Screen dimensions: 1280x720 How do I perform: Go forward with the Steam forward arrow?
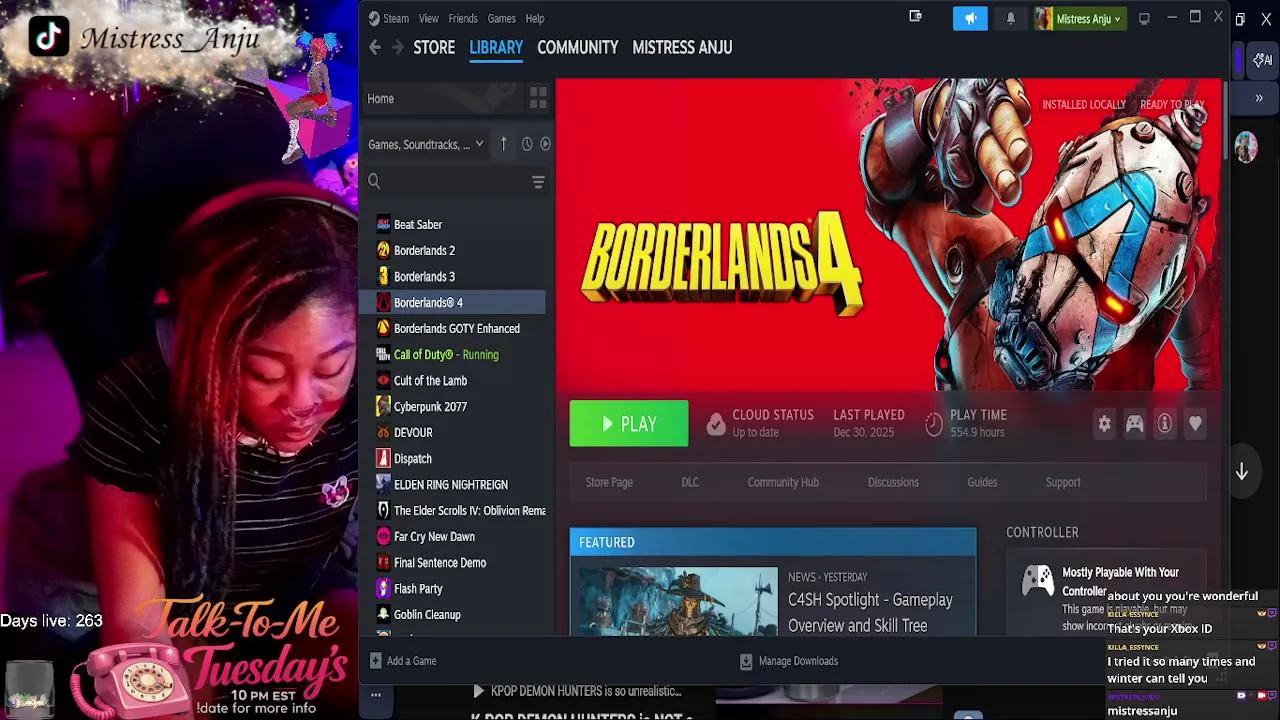tap(398, 47)
